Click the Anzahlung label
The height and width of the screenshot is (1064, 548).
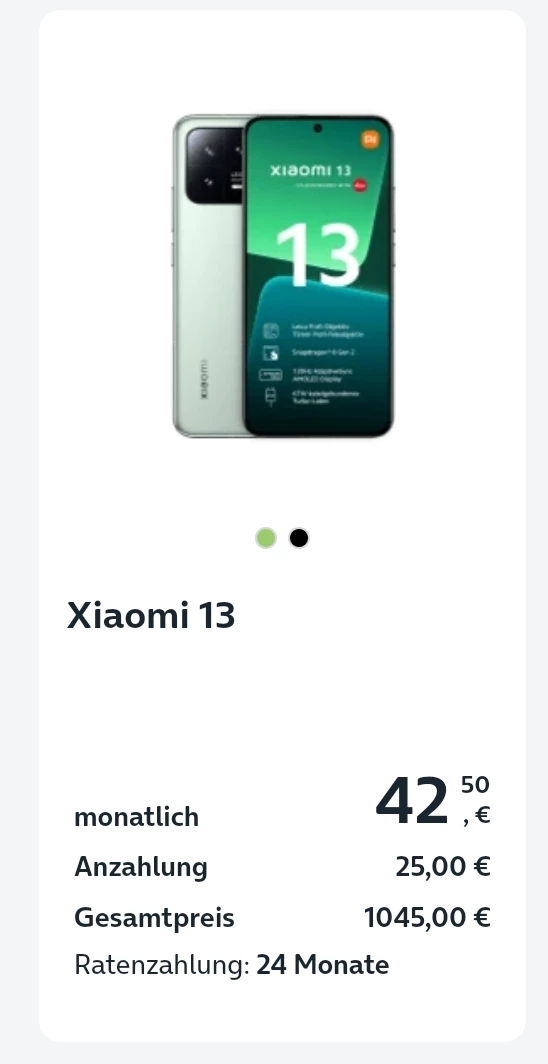(x=141, y=867)
